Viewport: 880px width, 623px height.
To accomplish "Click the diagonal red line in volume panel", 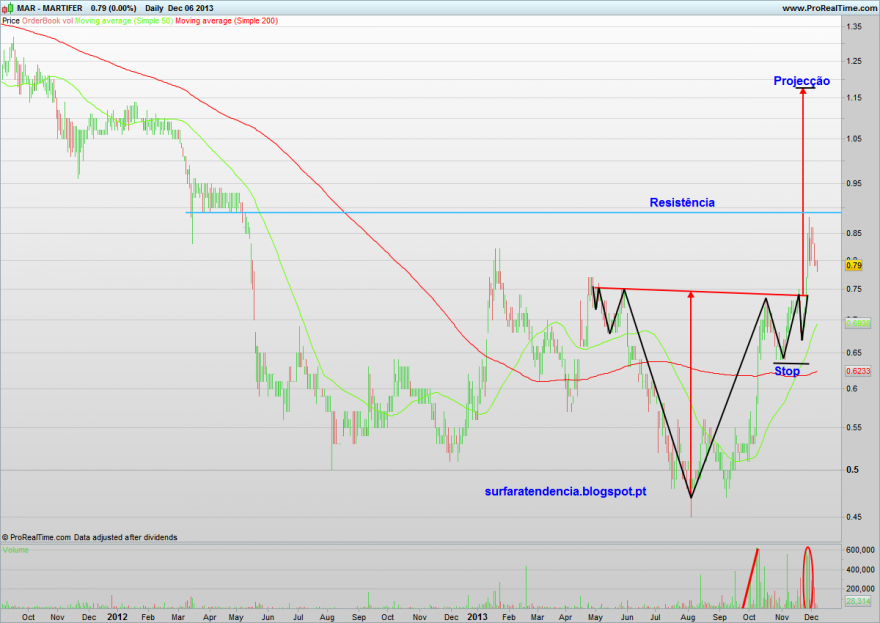I will 750,578.
